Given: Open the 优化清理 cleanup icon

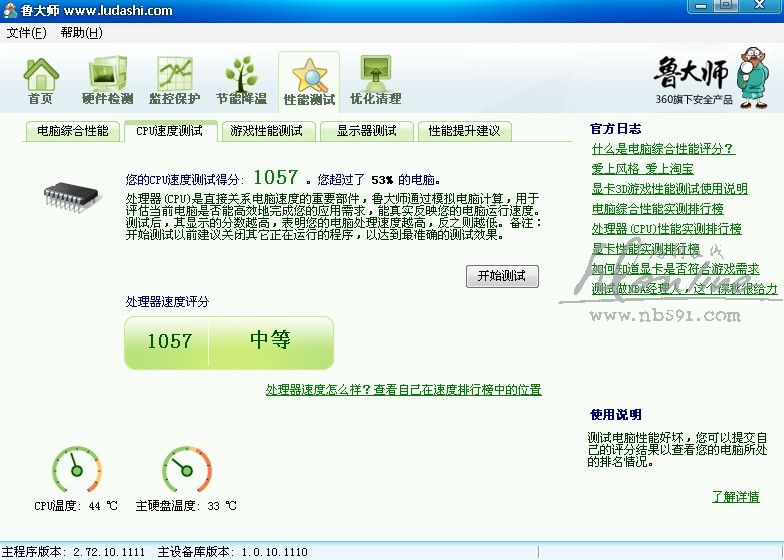Looking at the screenshot, I should pyautogui.click(x=375, y=80).
